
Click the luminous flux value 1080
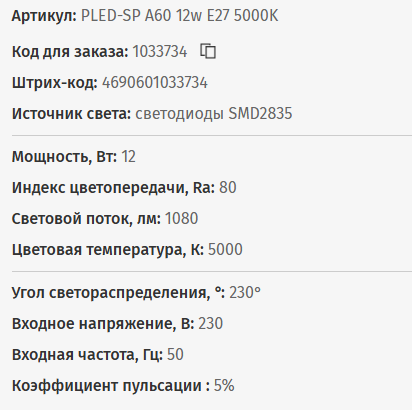tap(181, 218)
